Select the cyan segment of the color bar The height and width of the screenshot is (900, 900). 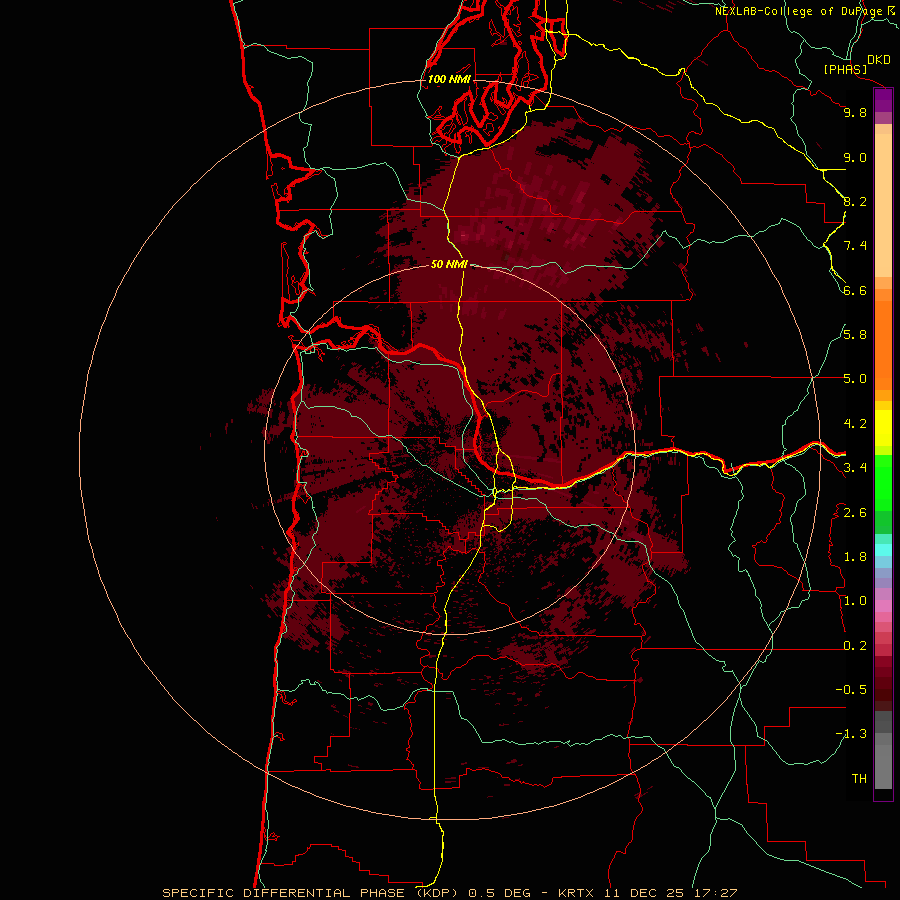[x=883, y=550]
